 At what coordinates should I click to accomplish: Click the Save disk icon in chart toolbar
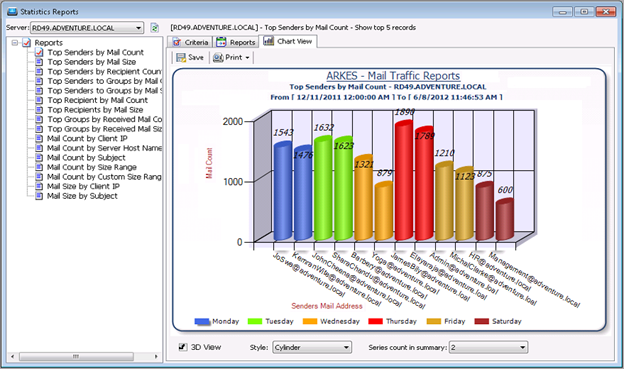point(181,58)
